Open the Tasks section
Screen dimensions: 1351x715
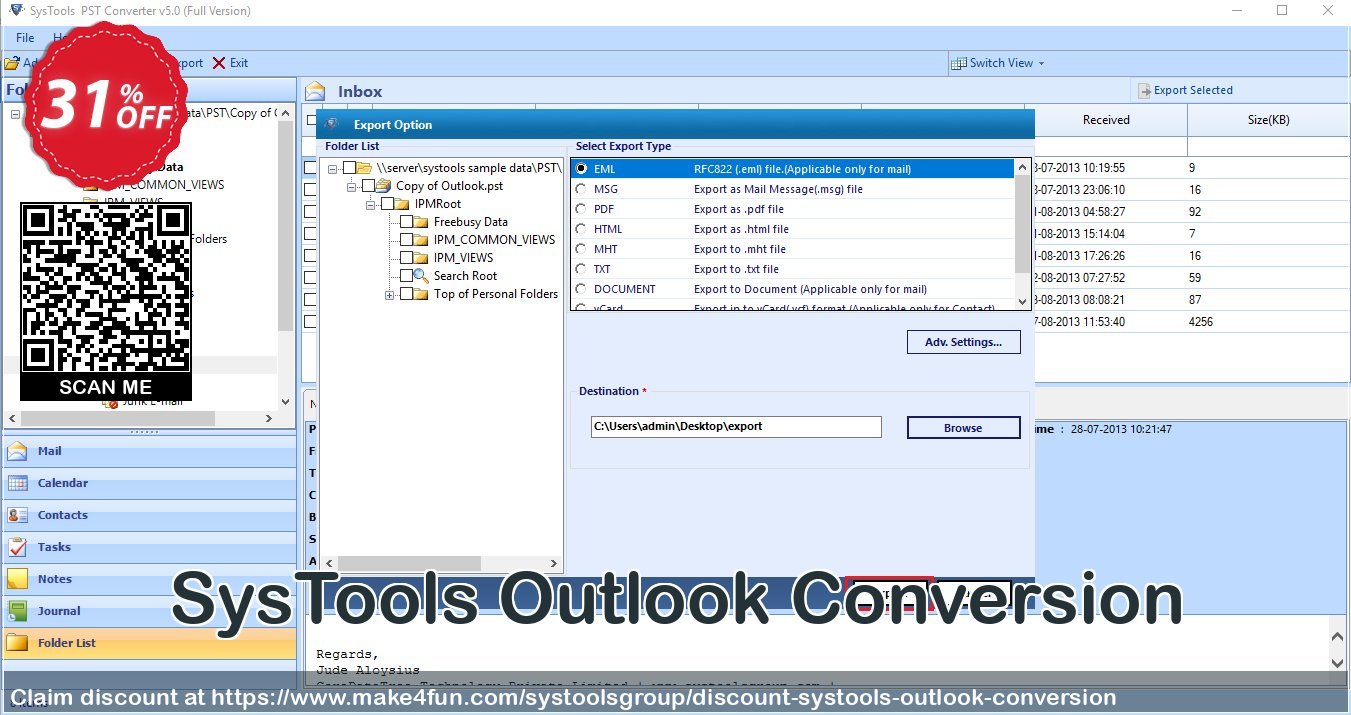tap(149, 547)
